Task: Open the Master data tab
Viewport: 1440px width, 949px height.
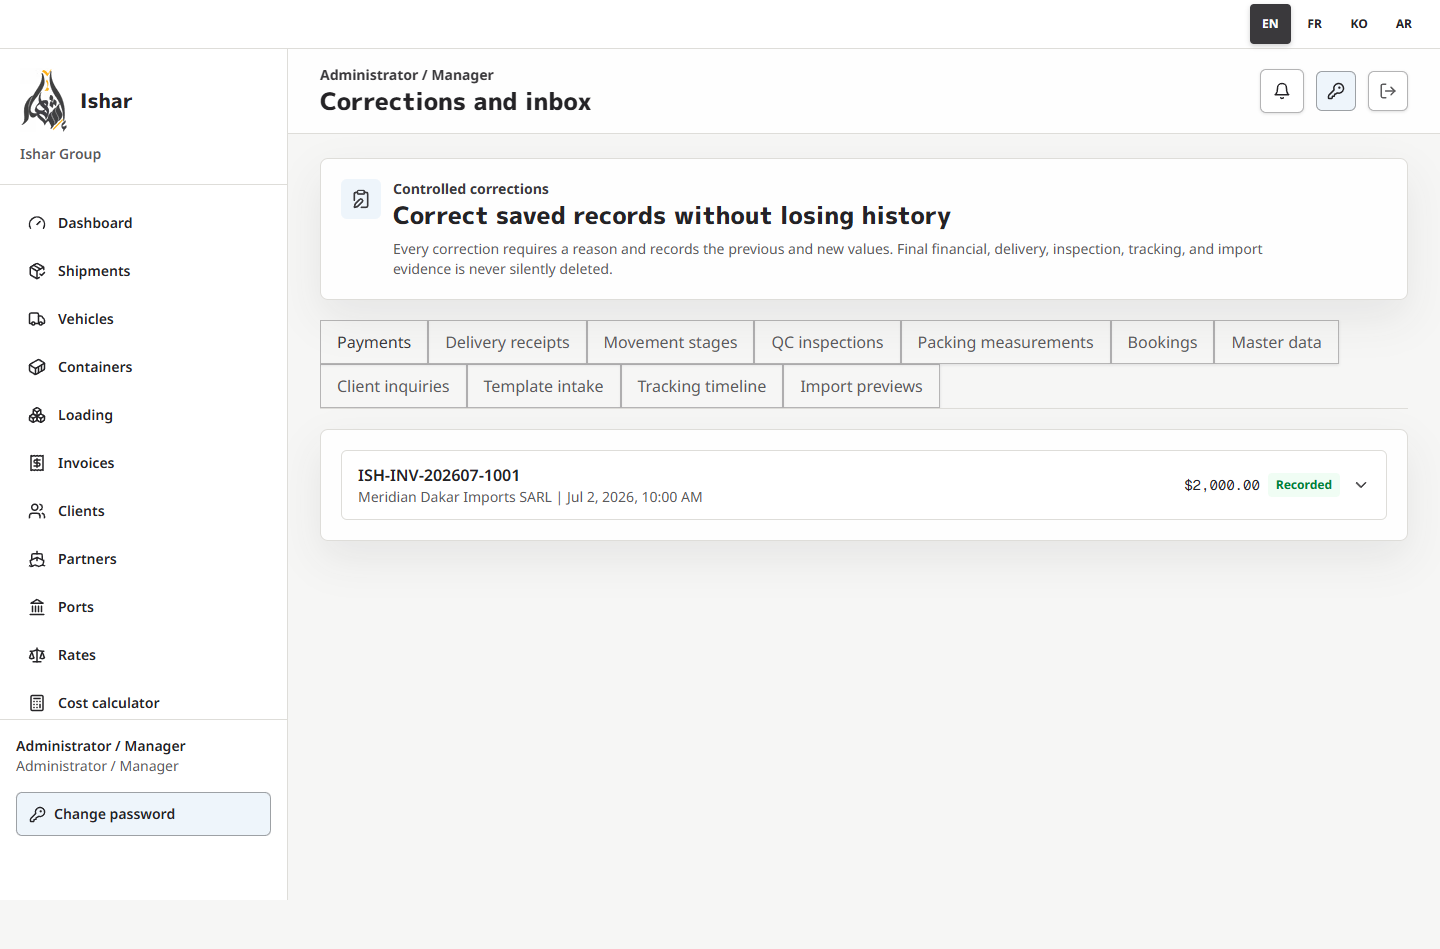Action: click(x=1276, y=342)
